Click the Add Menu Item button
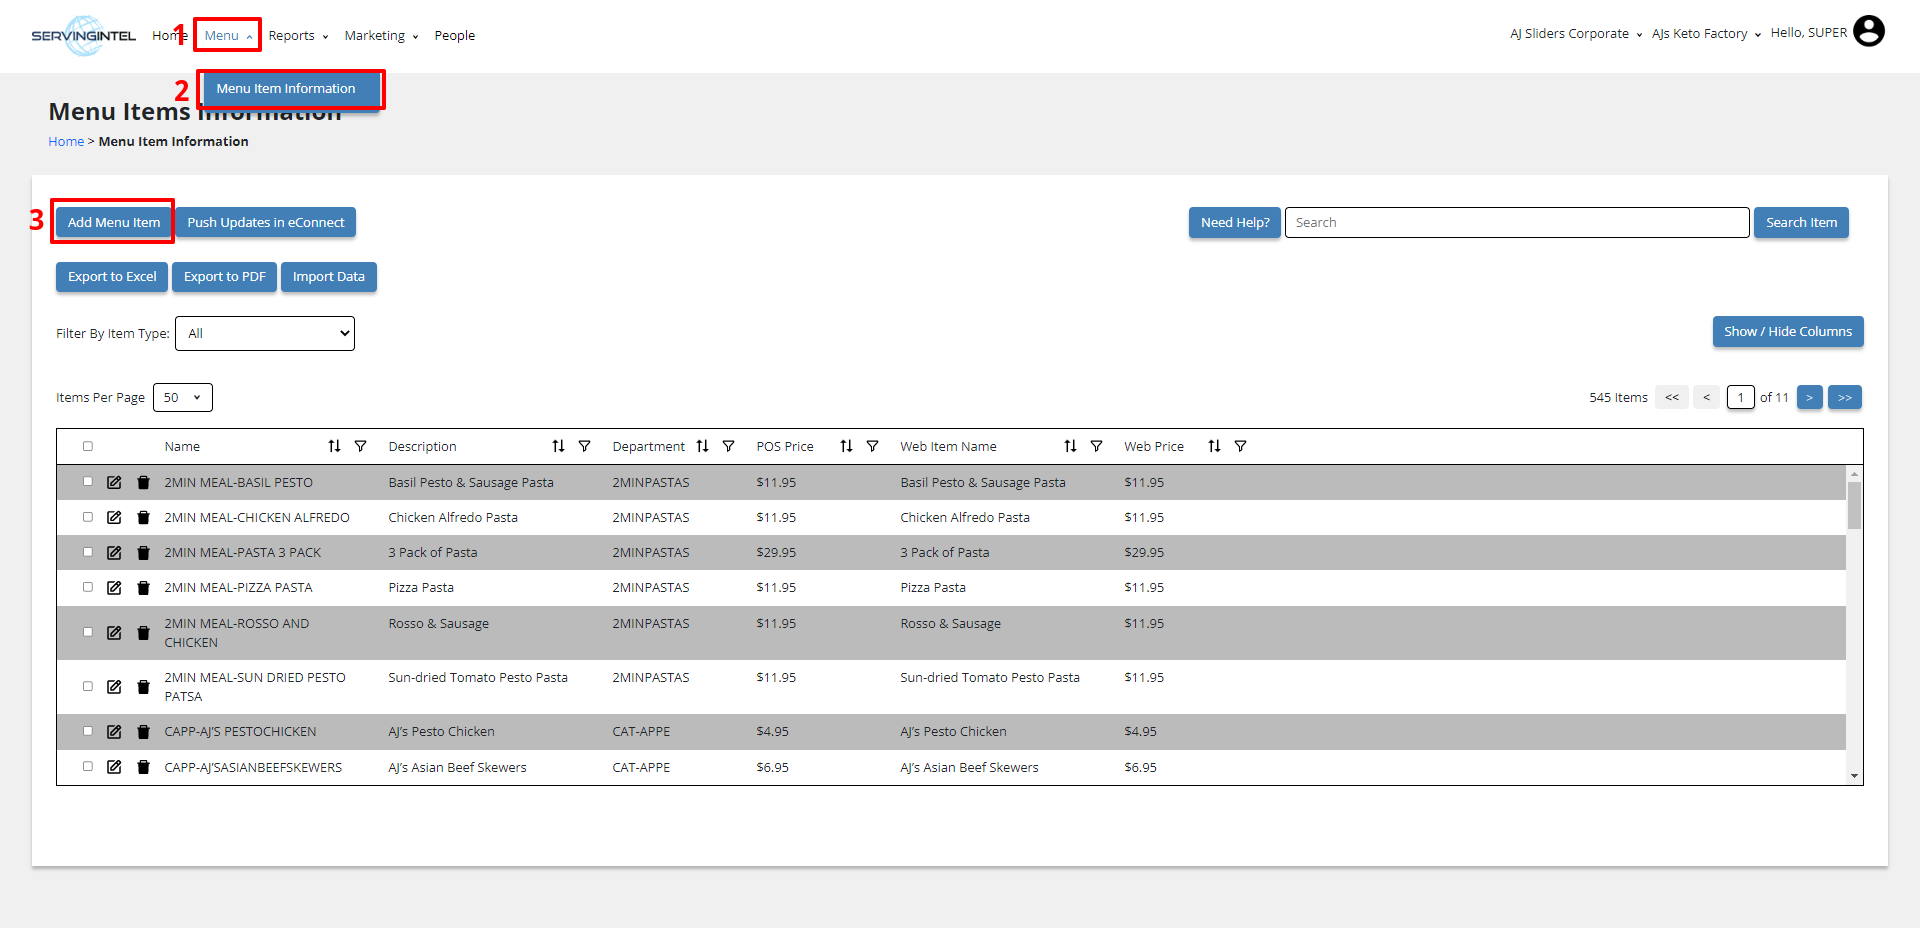 click(x=114, y=223)
